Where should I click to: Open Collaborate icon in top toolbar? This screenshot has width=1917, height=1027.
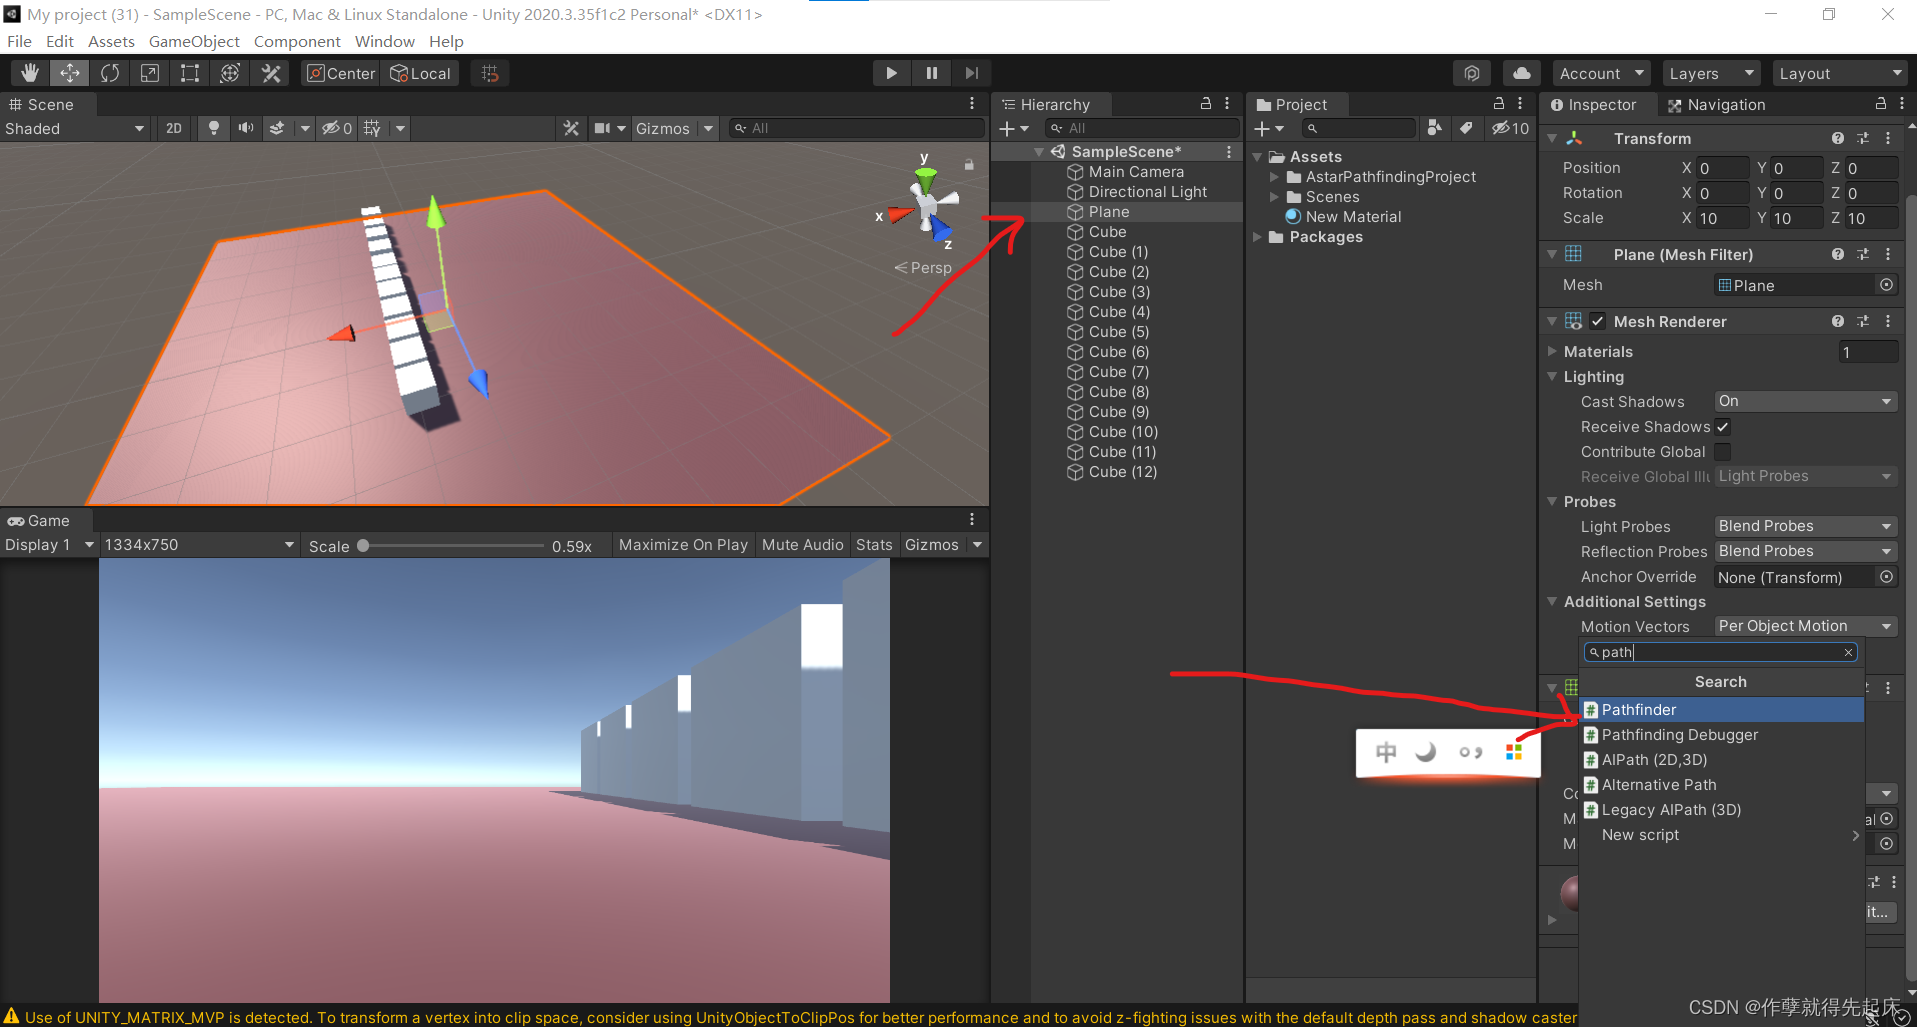tap(1472, 73)
